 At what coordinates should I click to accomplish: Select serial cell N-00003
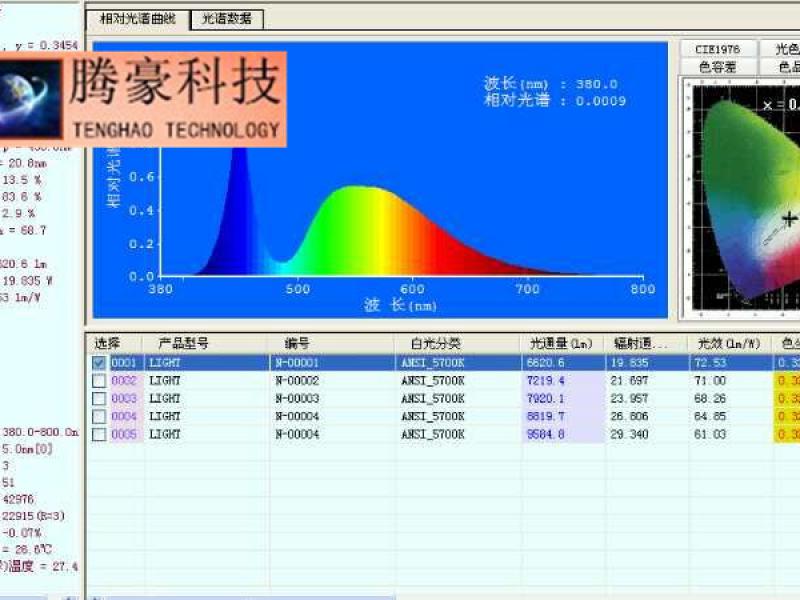pyautogui.click(x=297, y=398)
